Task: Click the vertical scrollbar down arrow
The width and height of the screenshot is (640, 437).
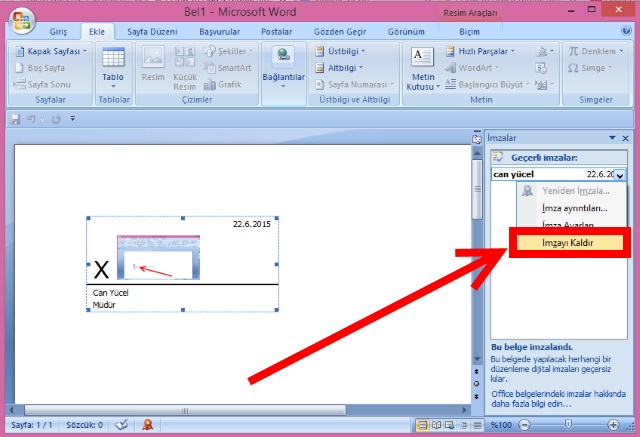Action: [477, 359]
